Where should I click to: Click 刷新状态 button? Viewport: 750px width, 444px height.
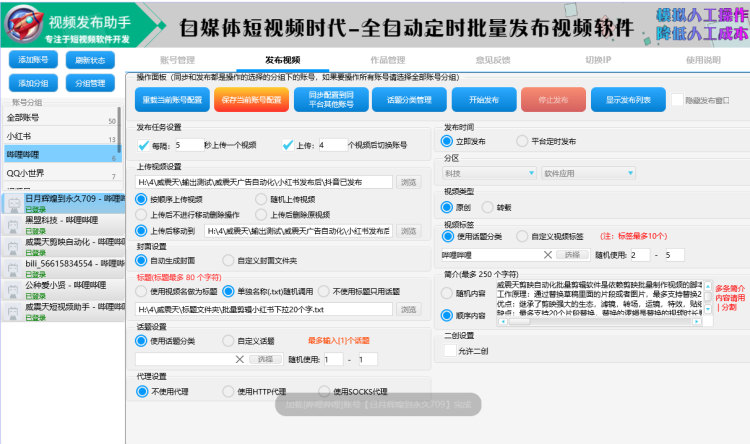pos(90,60)
